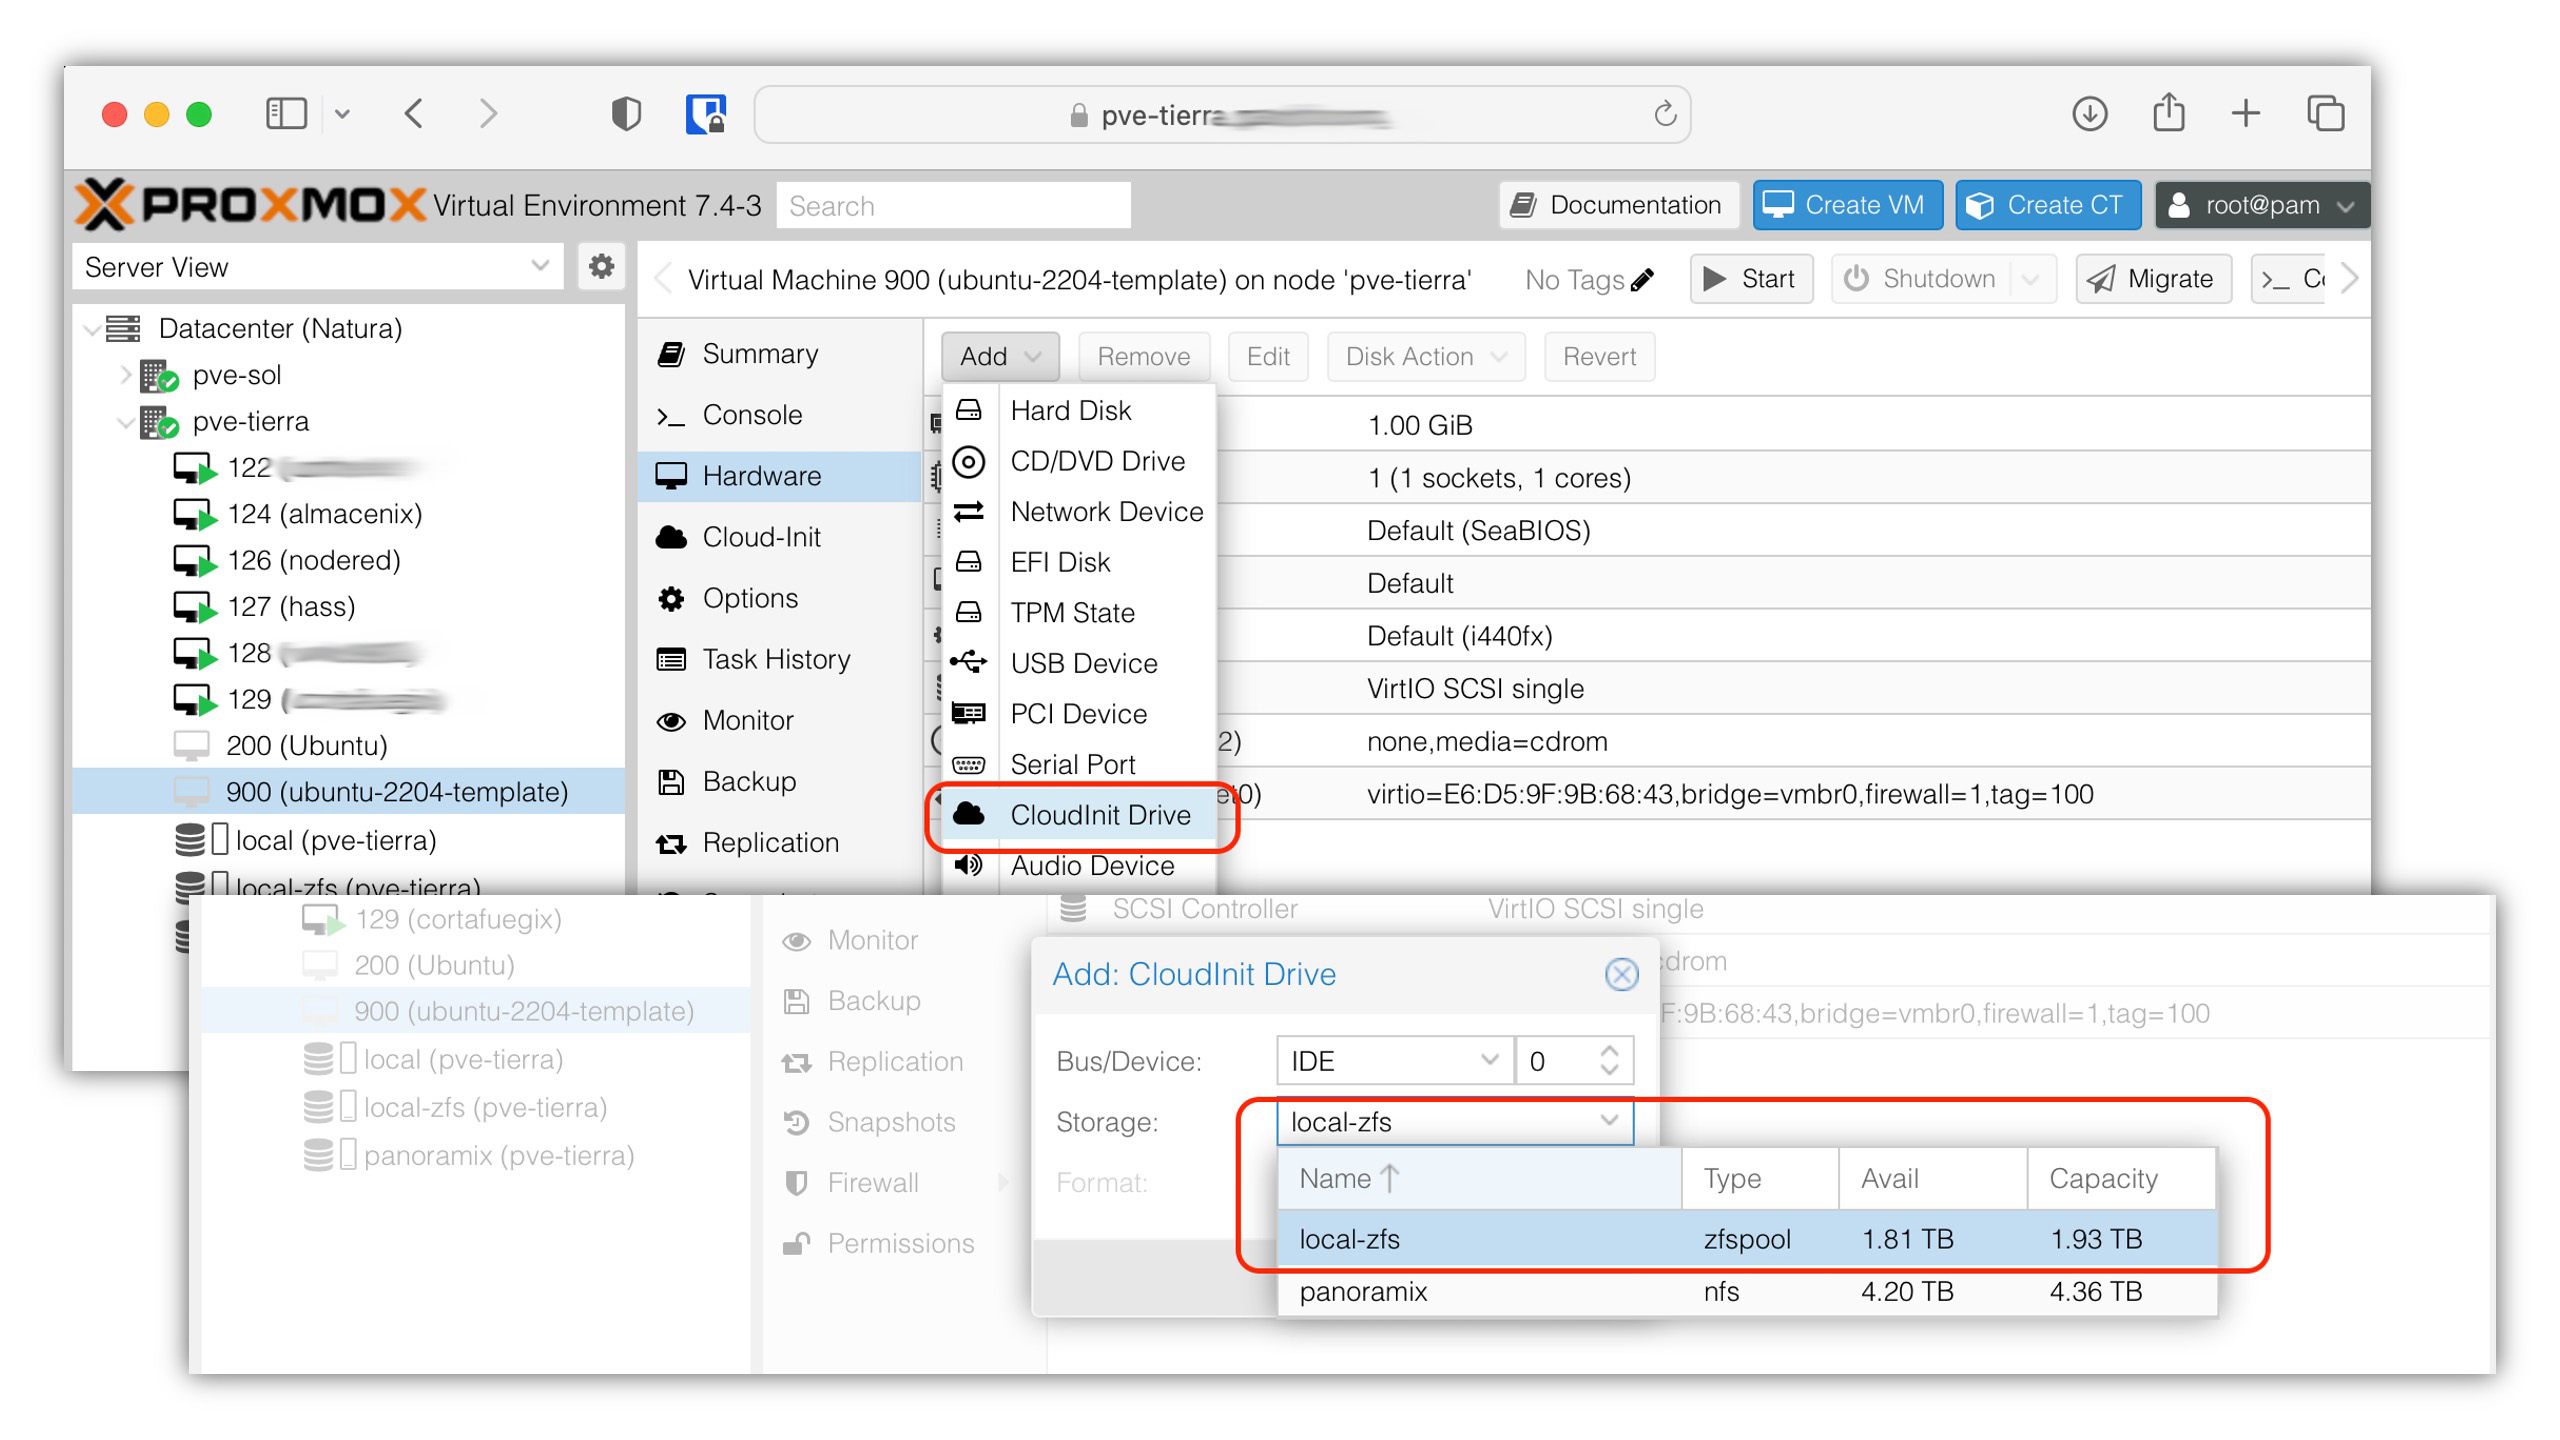Open the Storage combo box showing local-zfs
This screenshot has height=1440, width=2560.
1454,1122
